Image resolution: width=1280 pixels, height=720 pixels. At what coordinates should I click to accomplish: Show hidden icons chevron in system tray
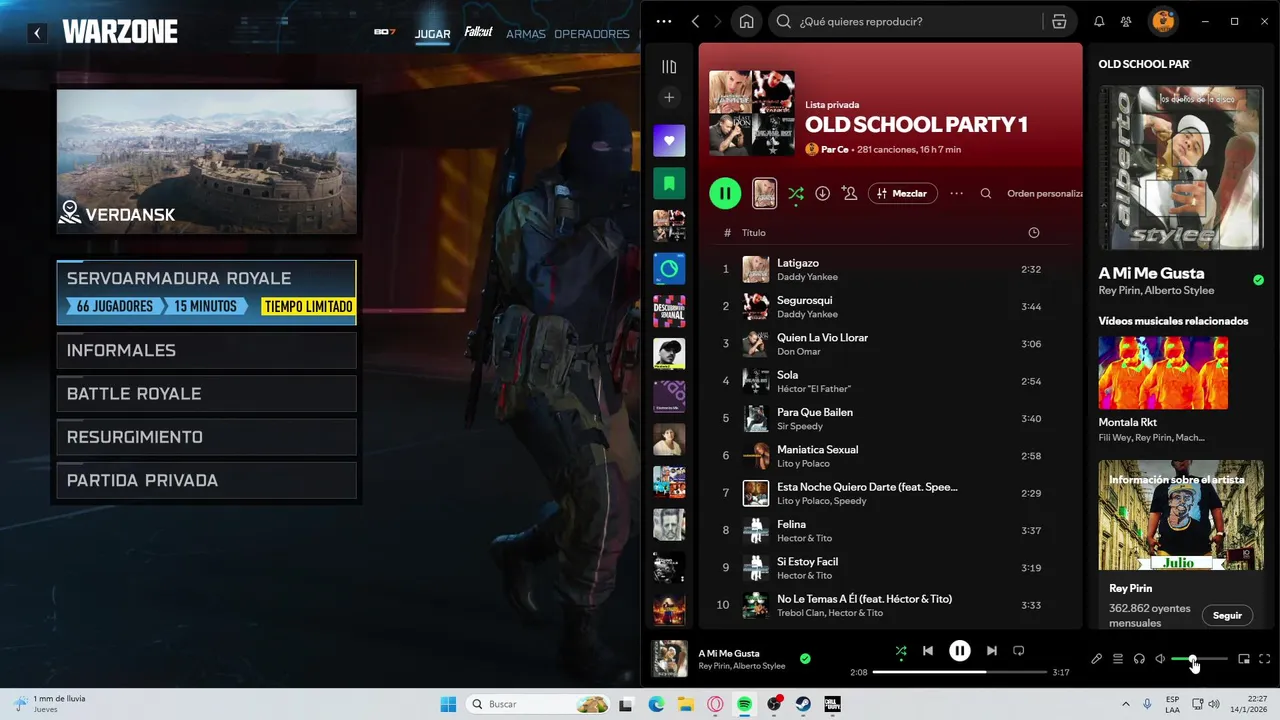1125,704
